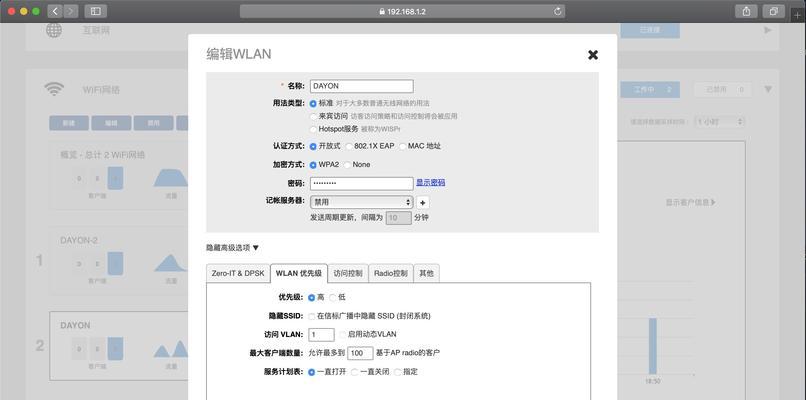Click the plus button beside 记帐服务器 dropdown

423,203
